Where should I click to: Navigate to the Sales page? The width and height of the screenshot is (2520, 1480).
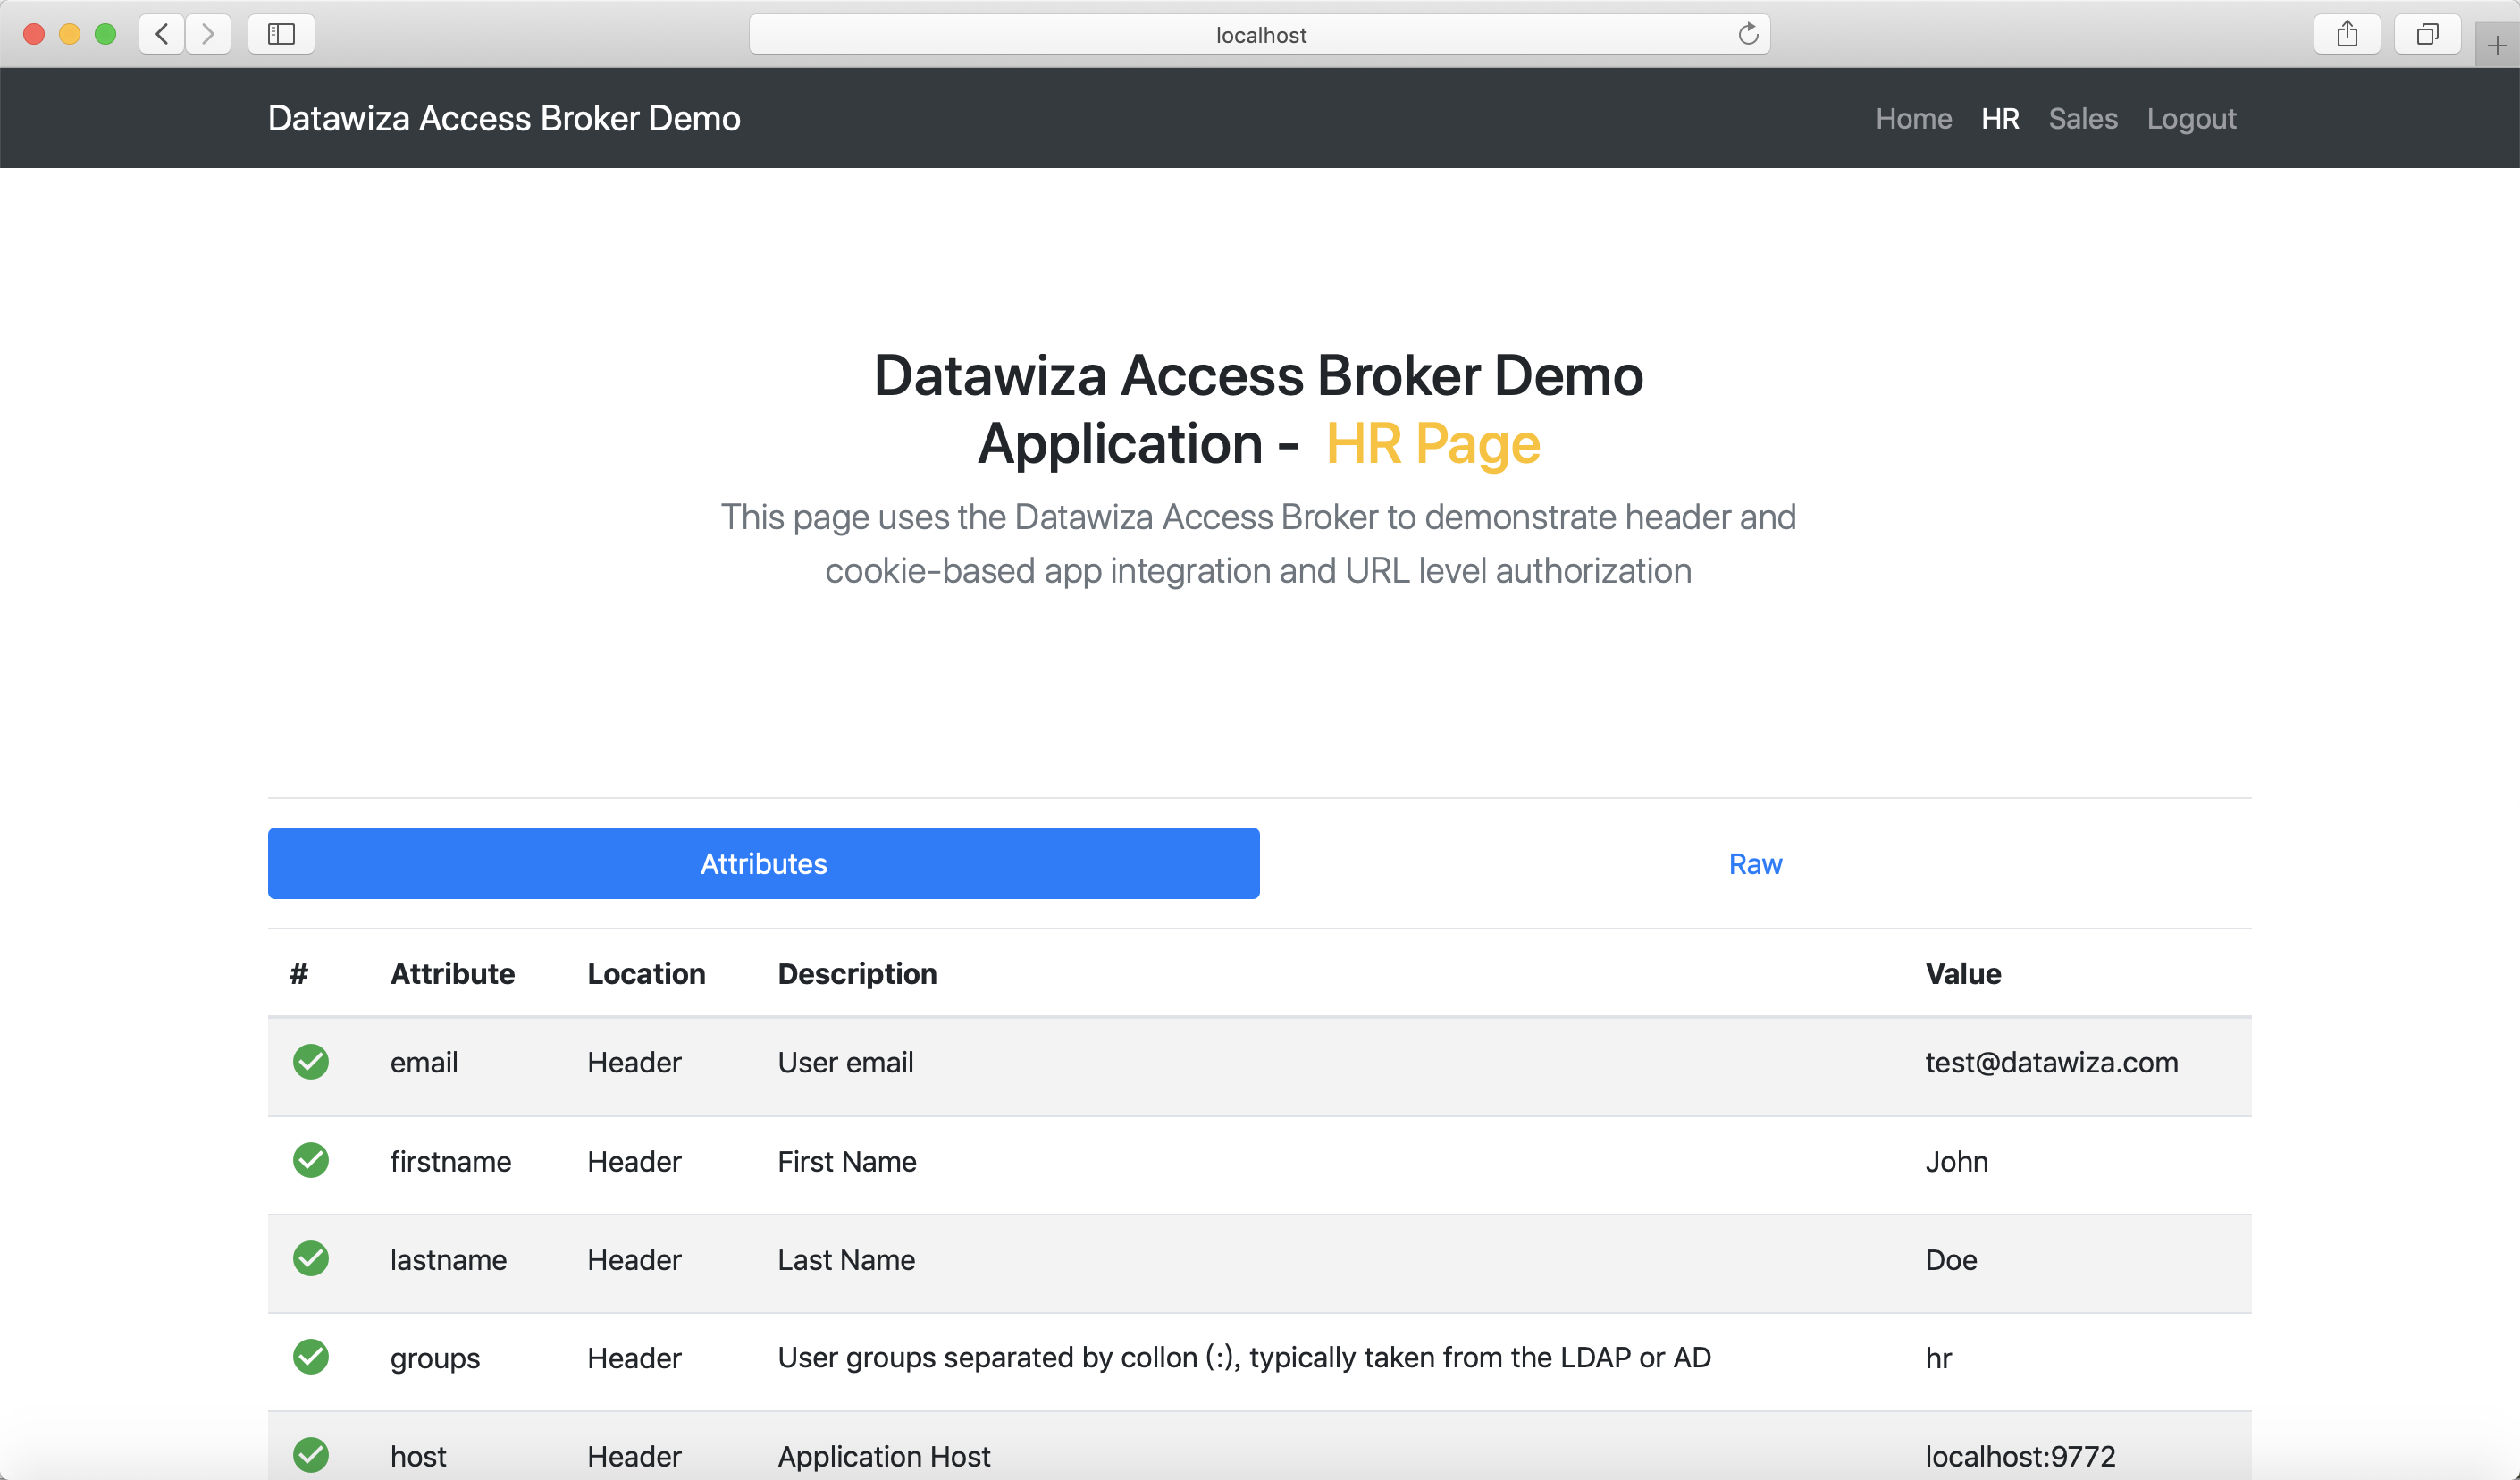pyautogui.click(x=2083, y=118)
